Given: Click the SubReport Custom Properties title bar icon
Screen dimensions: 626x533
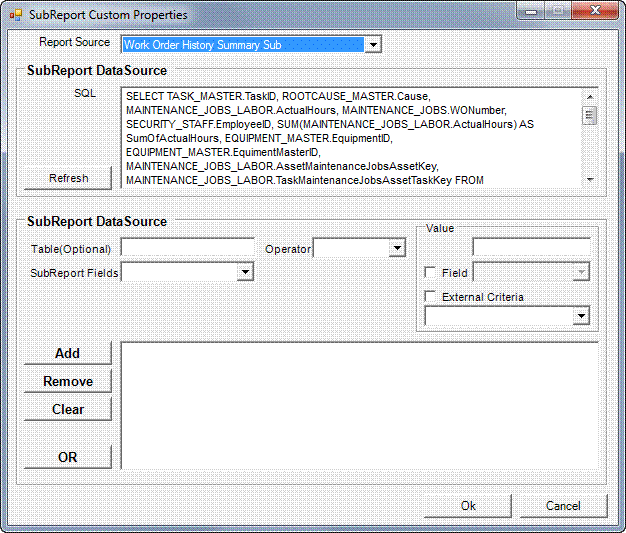Looking at the screenshot, I should click(15, 15).
